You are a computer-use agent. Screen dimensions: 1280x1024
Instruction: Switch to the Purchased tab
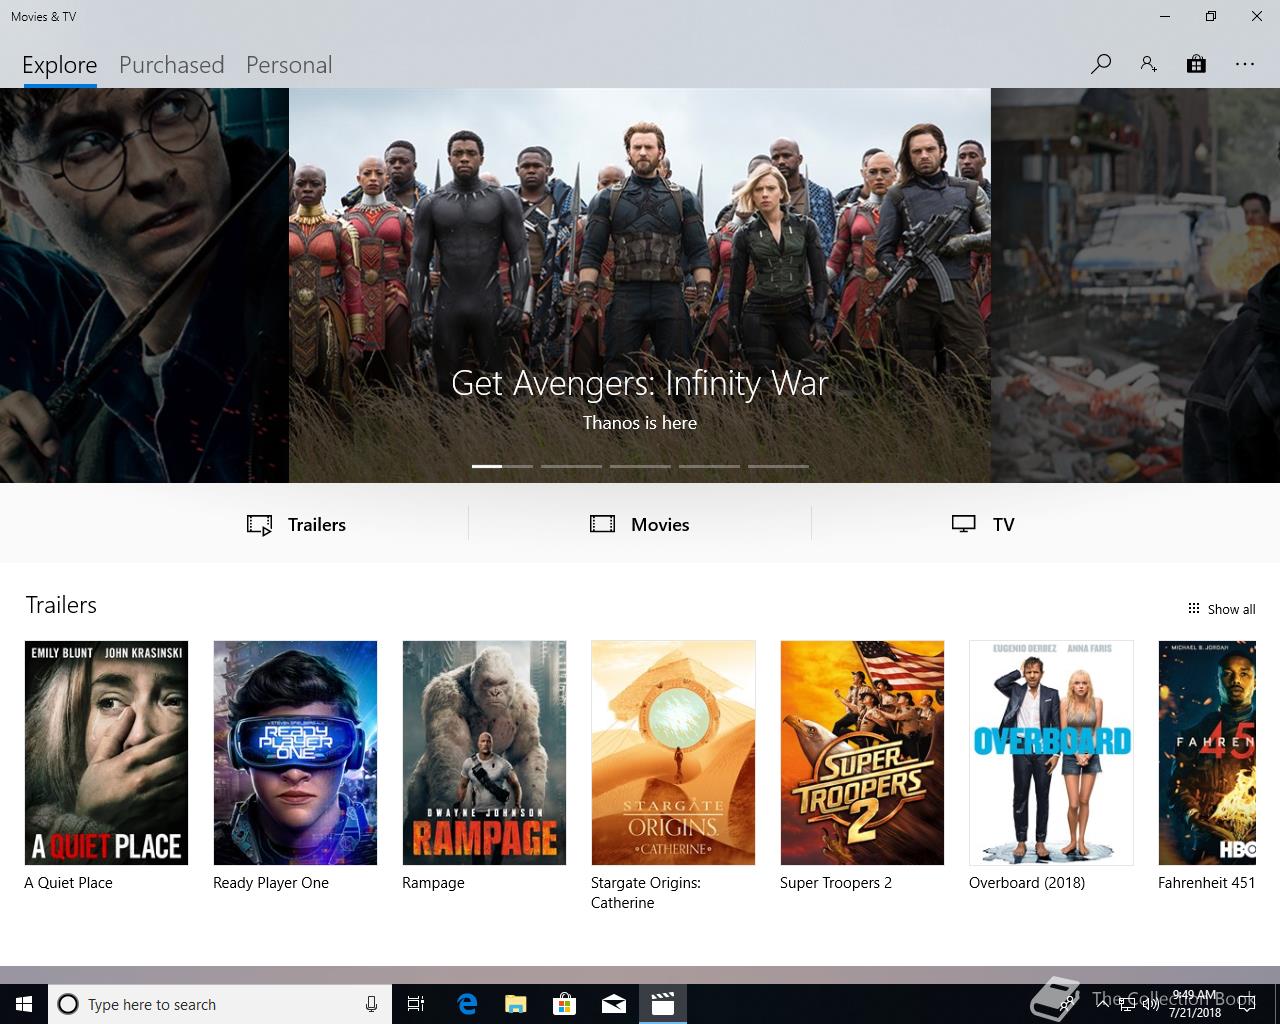[171, 65]
